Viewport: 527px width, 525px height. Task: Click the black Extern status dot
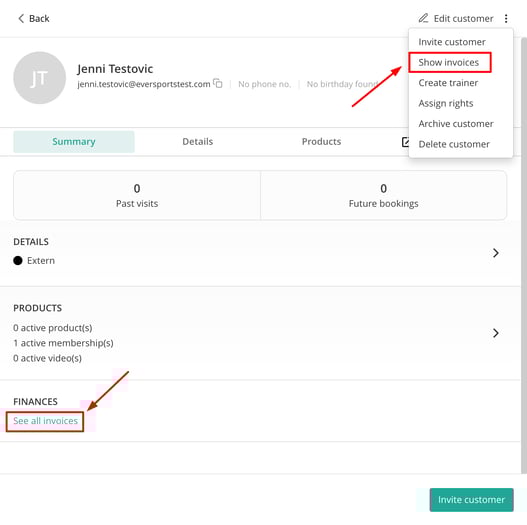pos(18,260)
